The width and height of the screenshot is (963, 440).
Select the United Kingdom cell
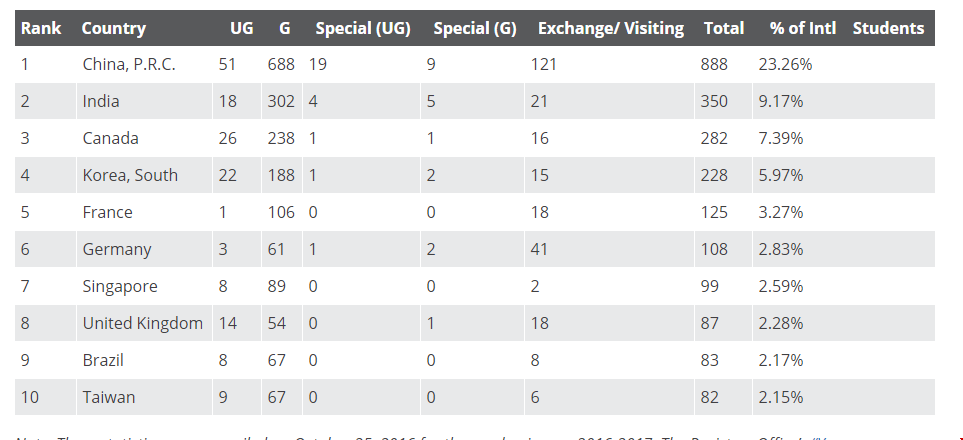click(x=142, y=323)
